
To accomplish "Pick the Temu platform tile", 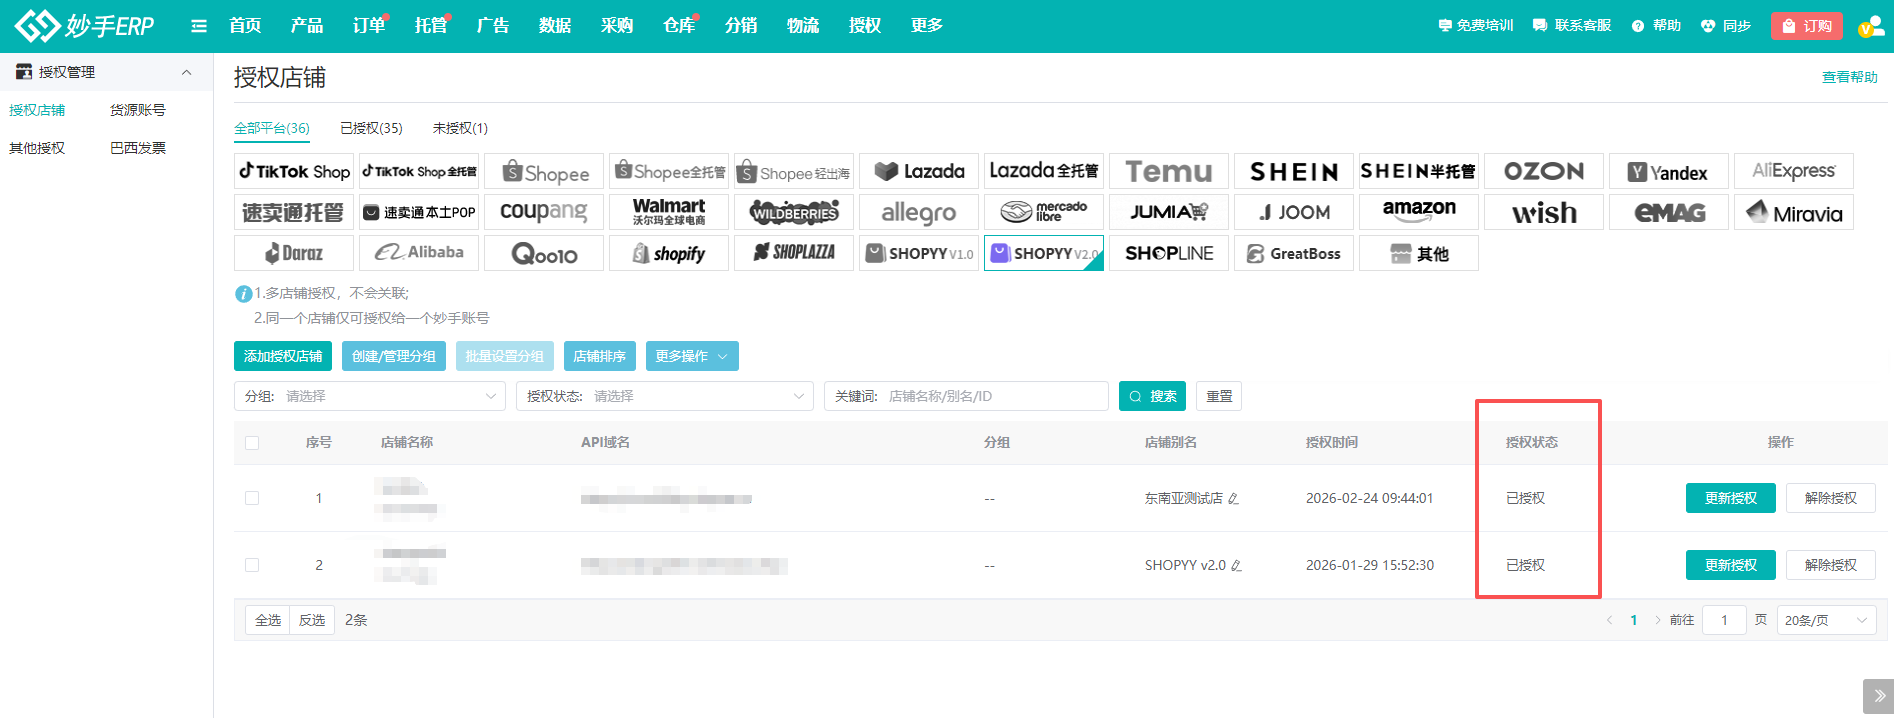I will pyautogui.click(x=1168, y=171).
